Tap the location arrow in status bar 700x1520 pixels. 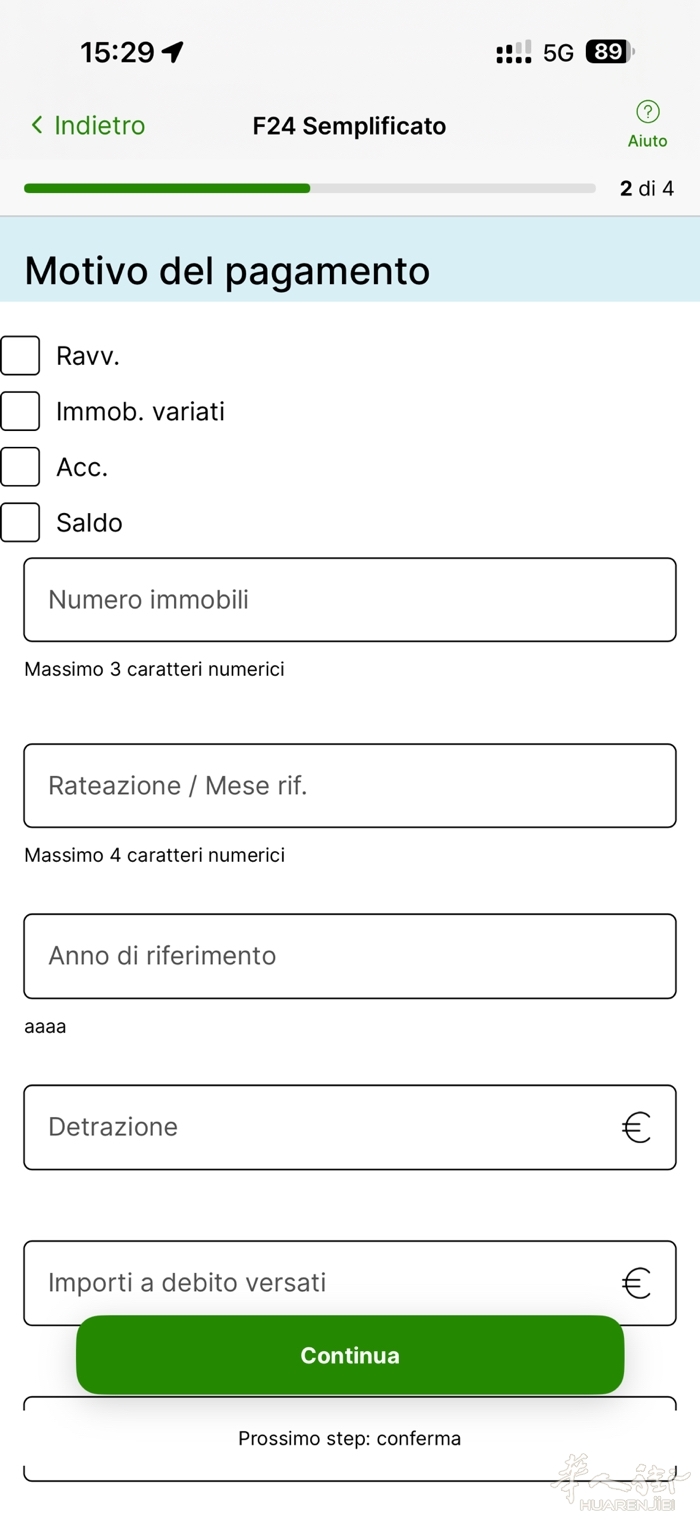pos(173,52)
